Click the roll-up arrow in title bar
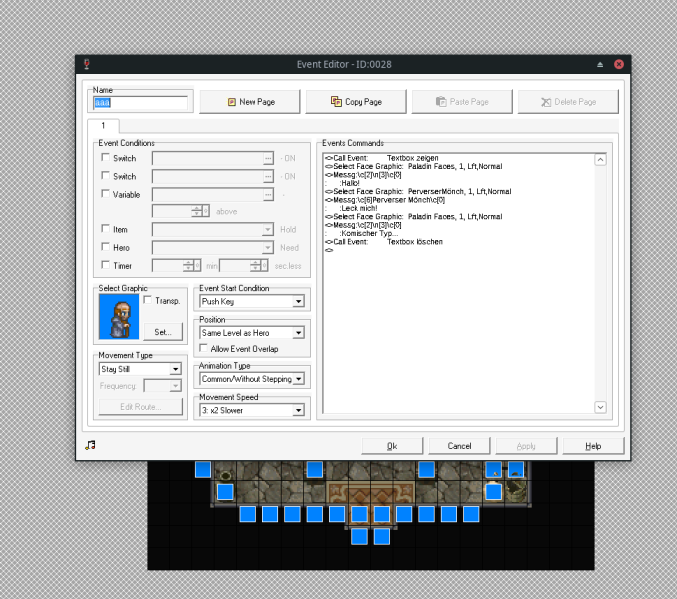Image resolution: width=677 pixels, height=599 pixels. click(x=600, y=64)
